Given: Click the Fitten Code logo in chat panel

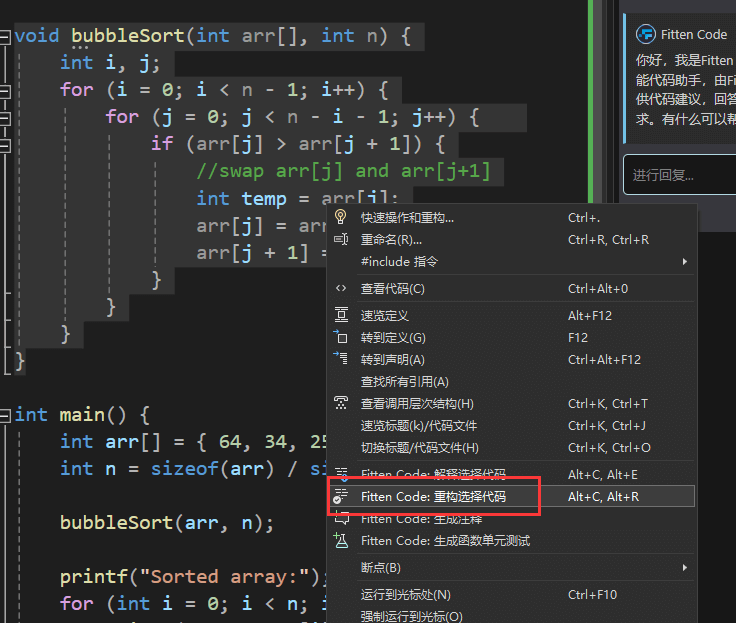Looking at the screenshot, I should point(646,34).
